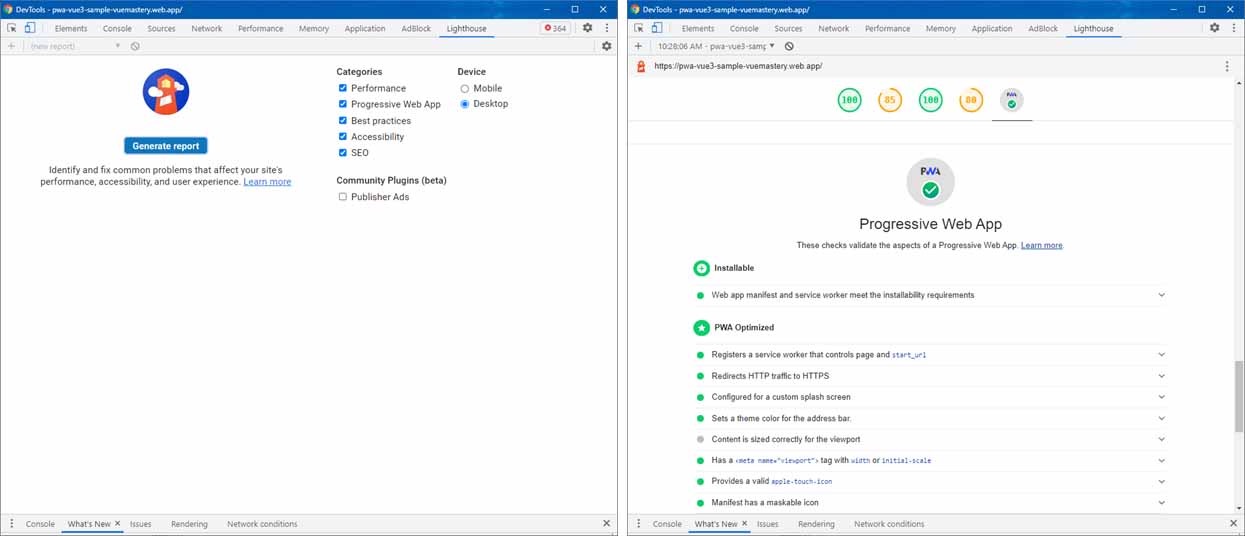Select the Desktop device radio button

(465, 104)
